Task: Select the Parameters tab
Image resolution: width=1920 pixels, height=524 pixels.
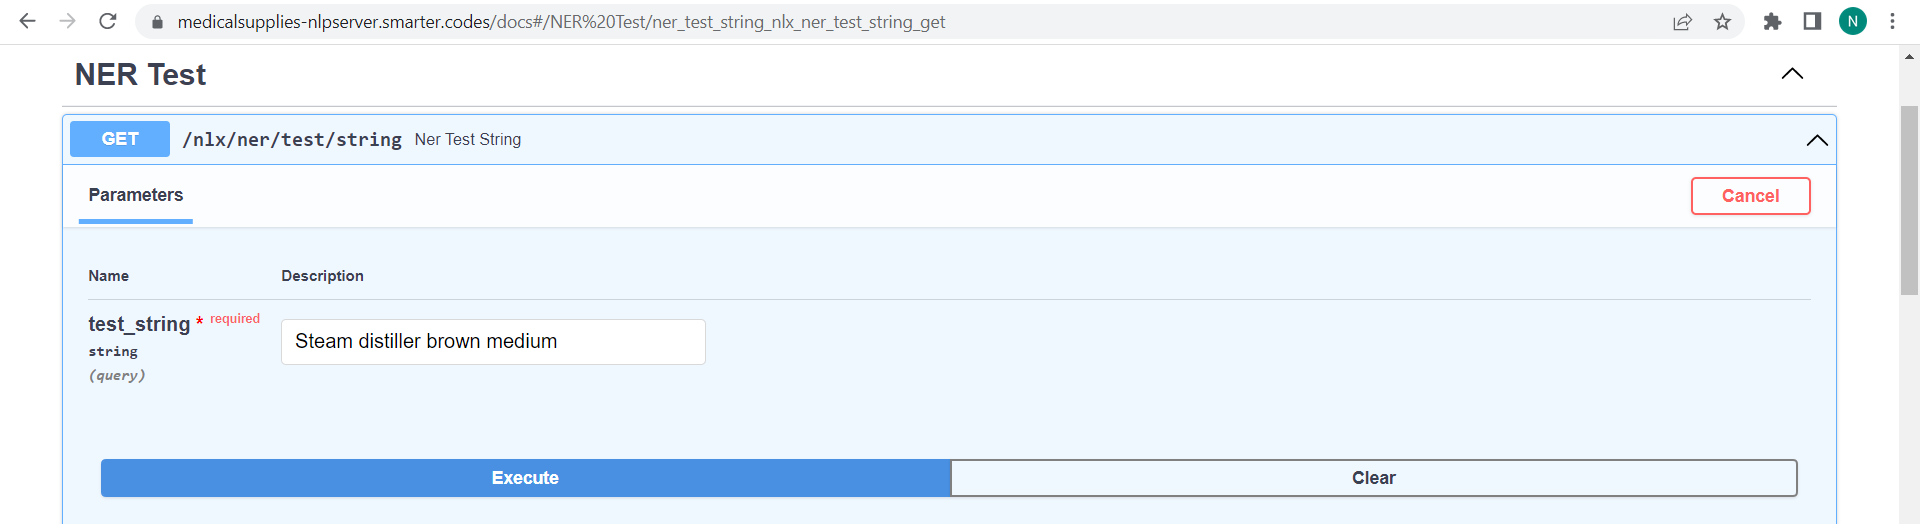Action: [136, 195]
